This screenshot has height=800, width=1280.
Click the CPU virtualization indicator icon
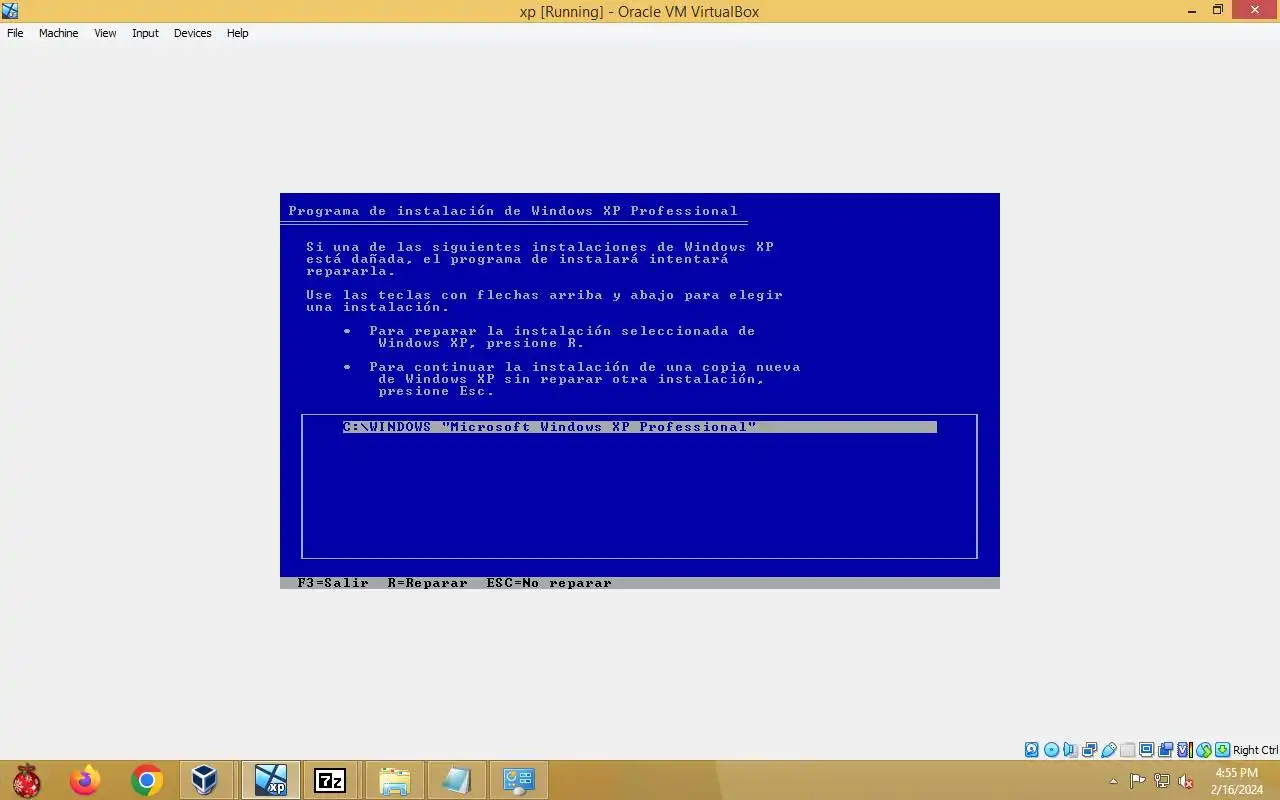[1185, 750]
